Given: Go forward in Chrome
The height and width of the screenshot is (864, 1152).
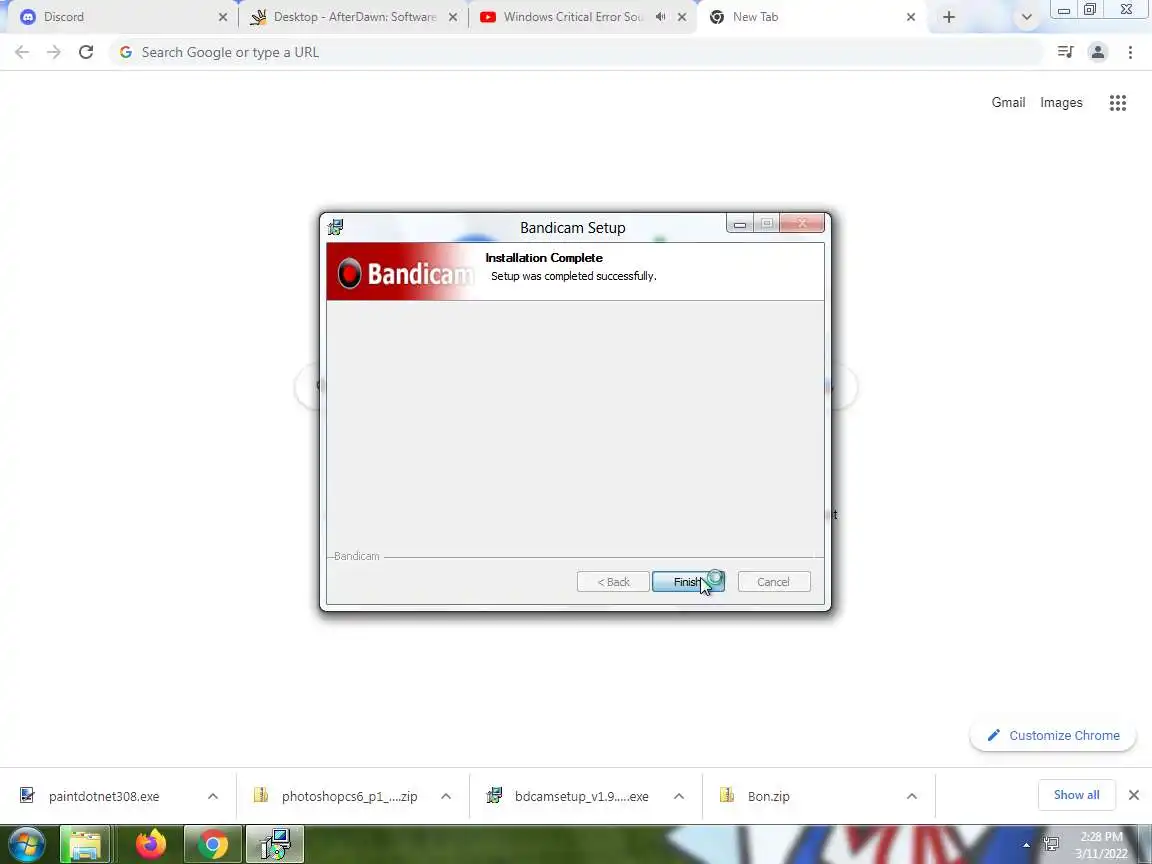Looking at the screenshot, I should tap(54, 52).
